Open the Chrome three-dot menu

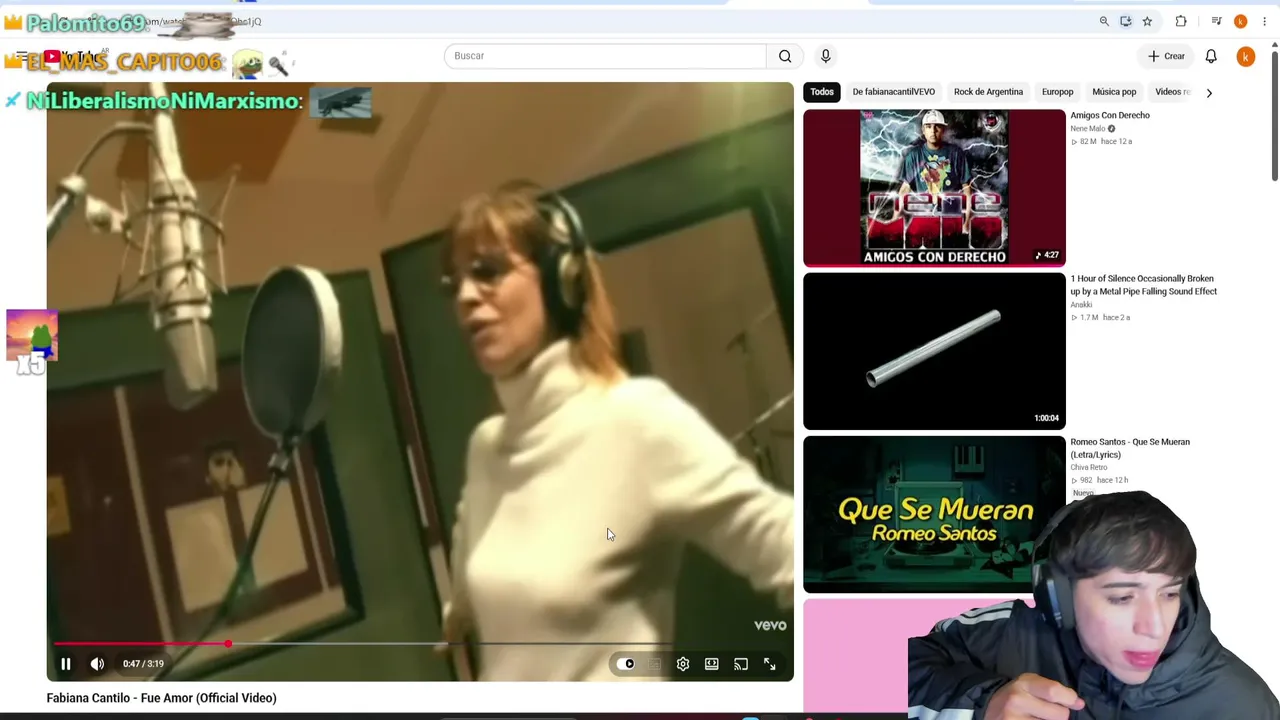click(x=1264, y=21)
